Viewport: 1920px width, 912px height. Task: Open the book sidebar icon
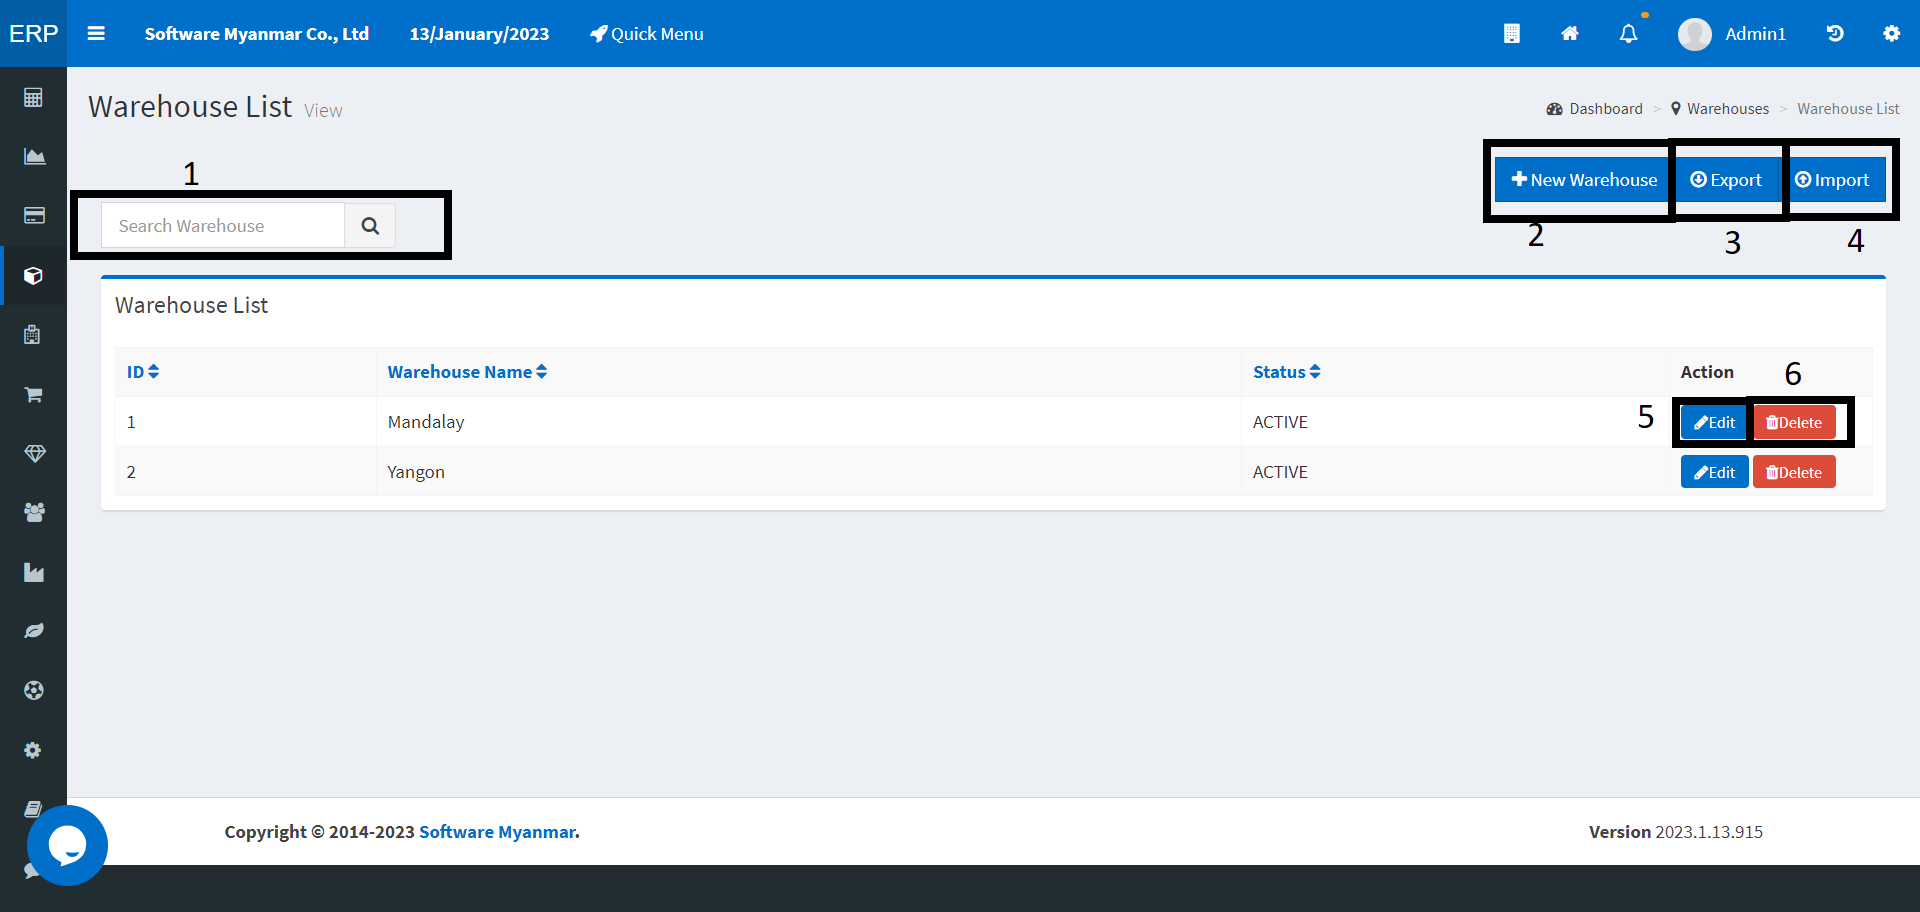(x=33, y=809)
